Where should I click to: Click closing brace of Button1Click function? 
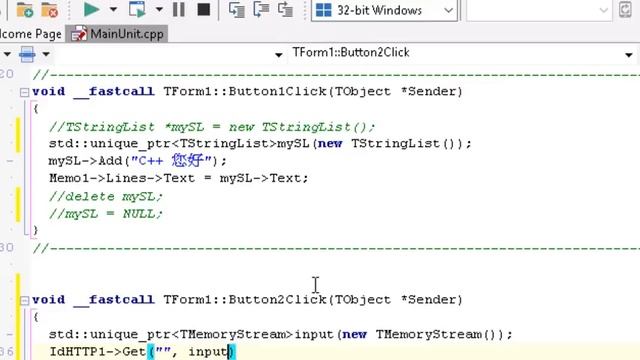36,230
